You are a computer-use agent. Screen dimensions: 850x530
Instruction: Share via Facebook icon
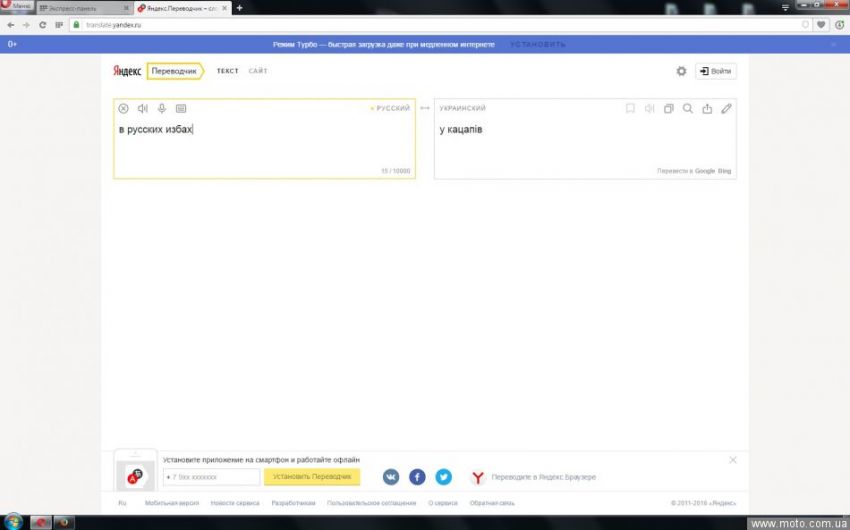click(x=417, y=477)
